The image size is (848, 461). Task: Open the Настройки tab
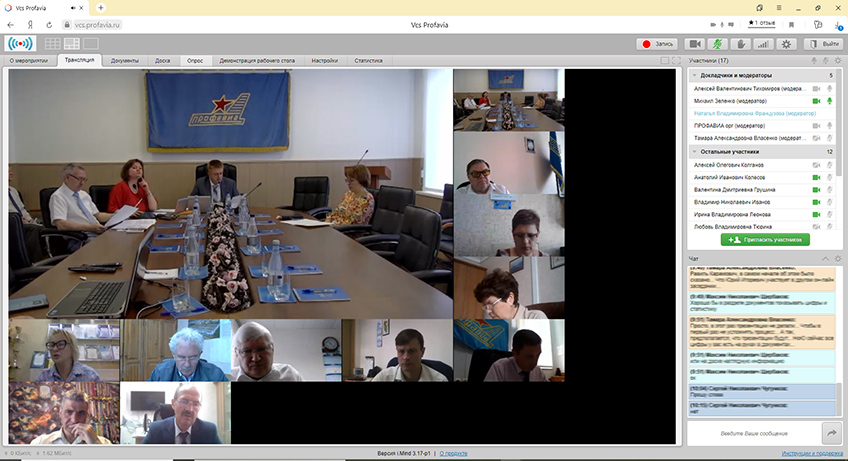324,61
